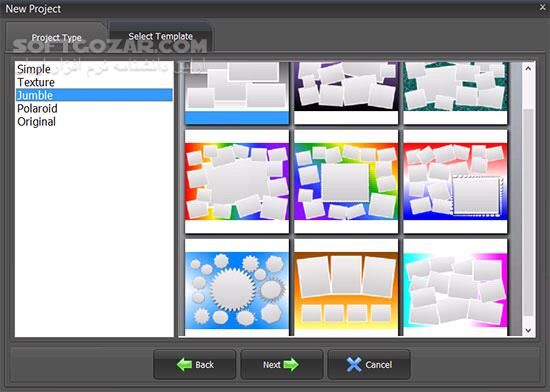Select the blue gear-shaped frames template
Screen dimensions: 550x392
point(237,288)
